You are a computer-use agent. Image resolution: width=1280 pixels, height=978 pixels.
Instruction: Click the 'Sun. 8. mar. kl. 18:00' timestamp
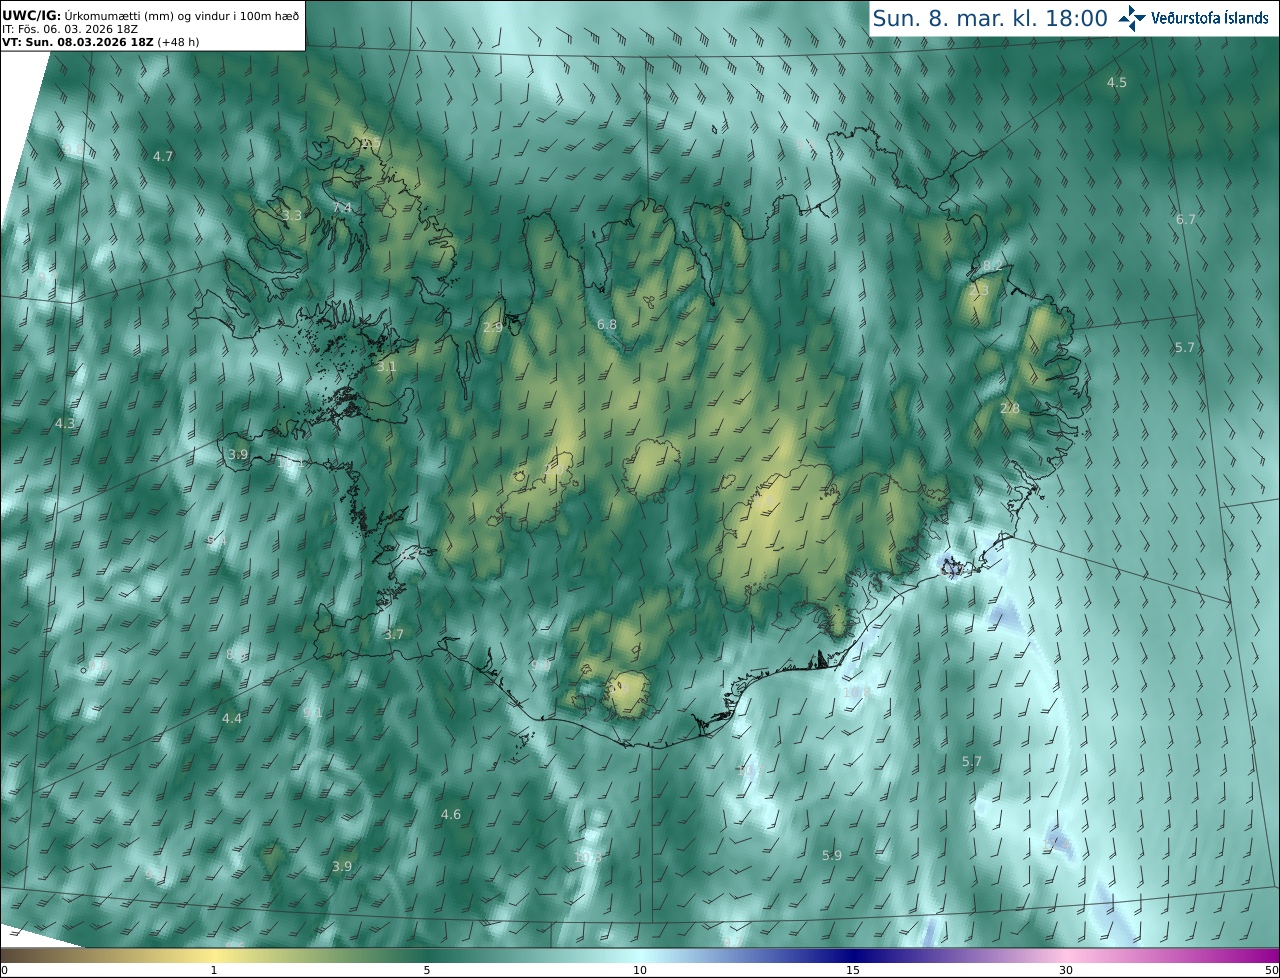(x=989, y=18)
